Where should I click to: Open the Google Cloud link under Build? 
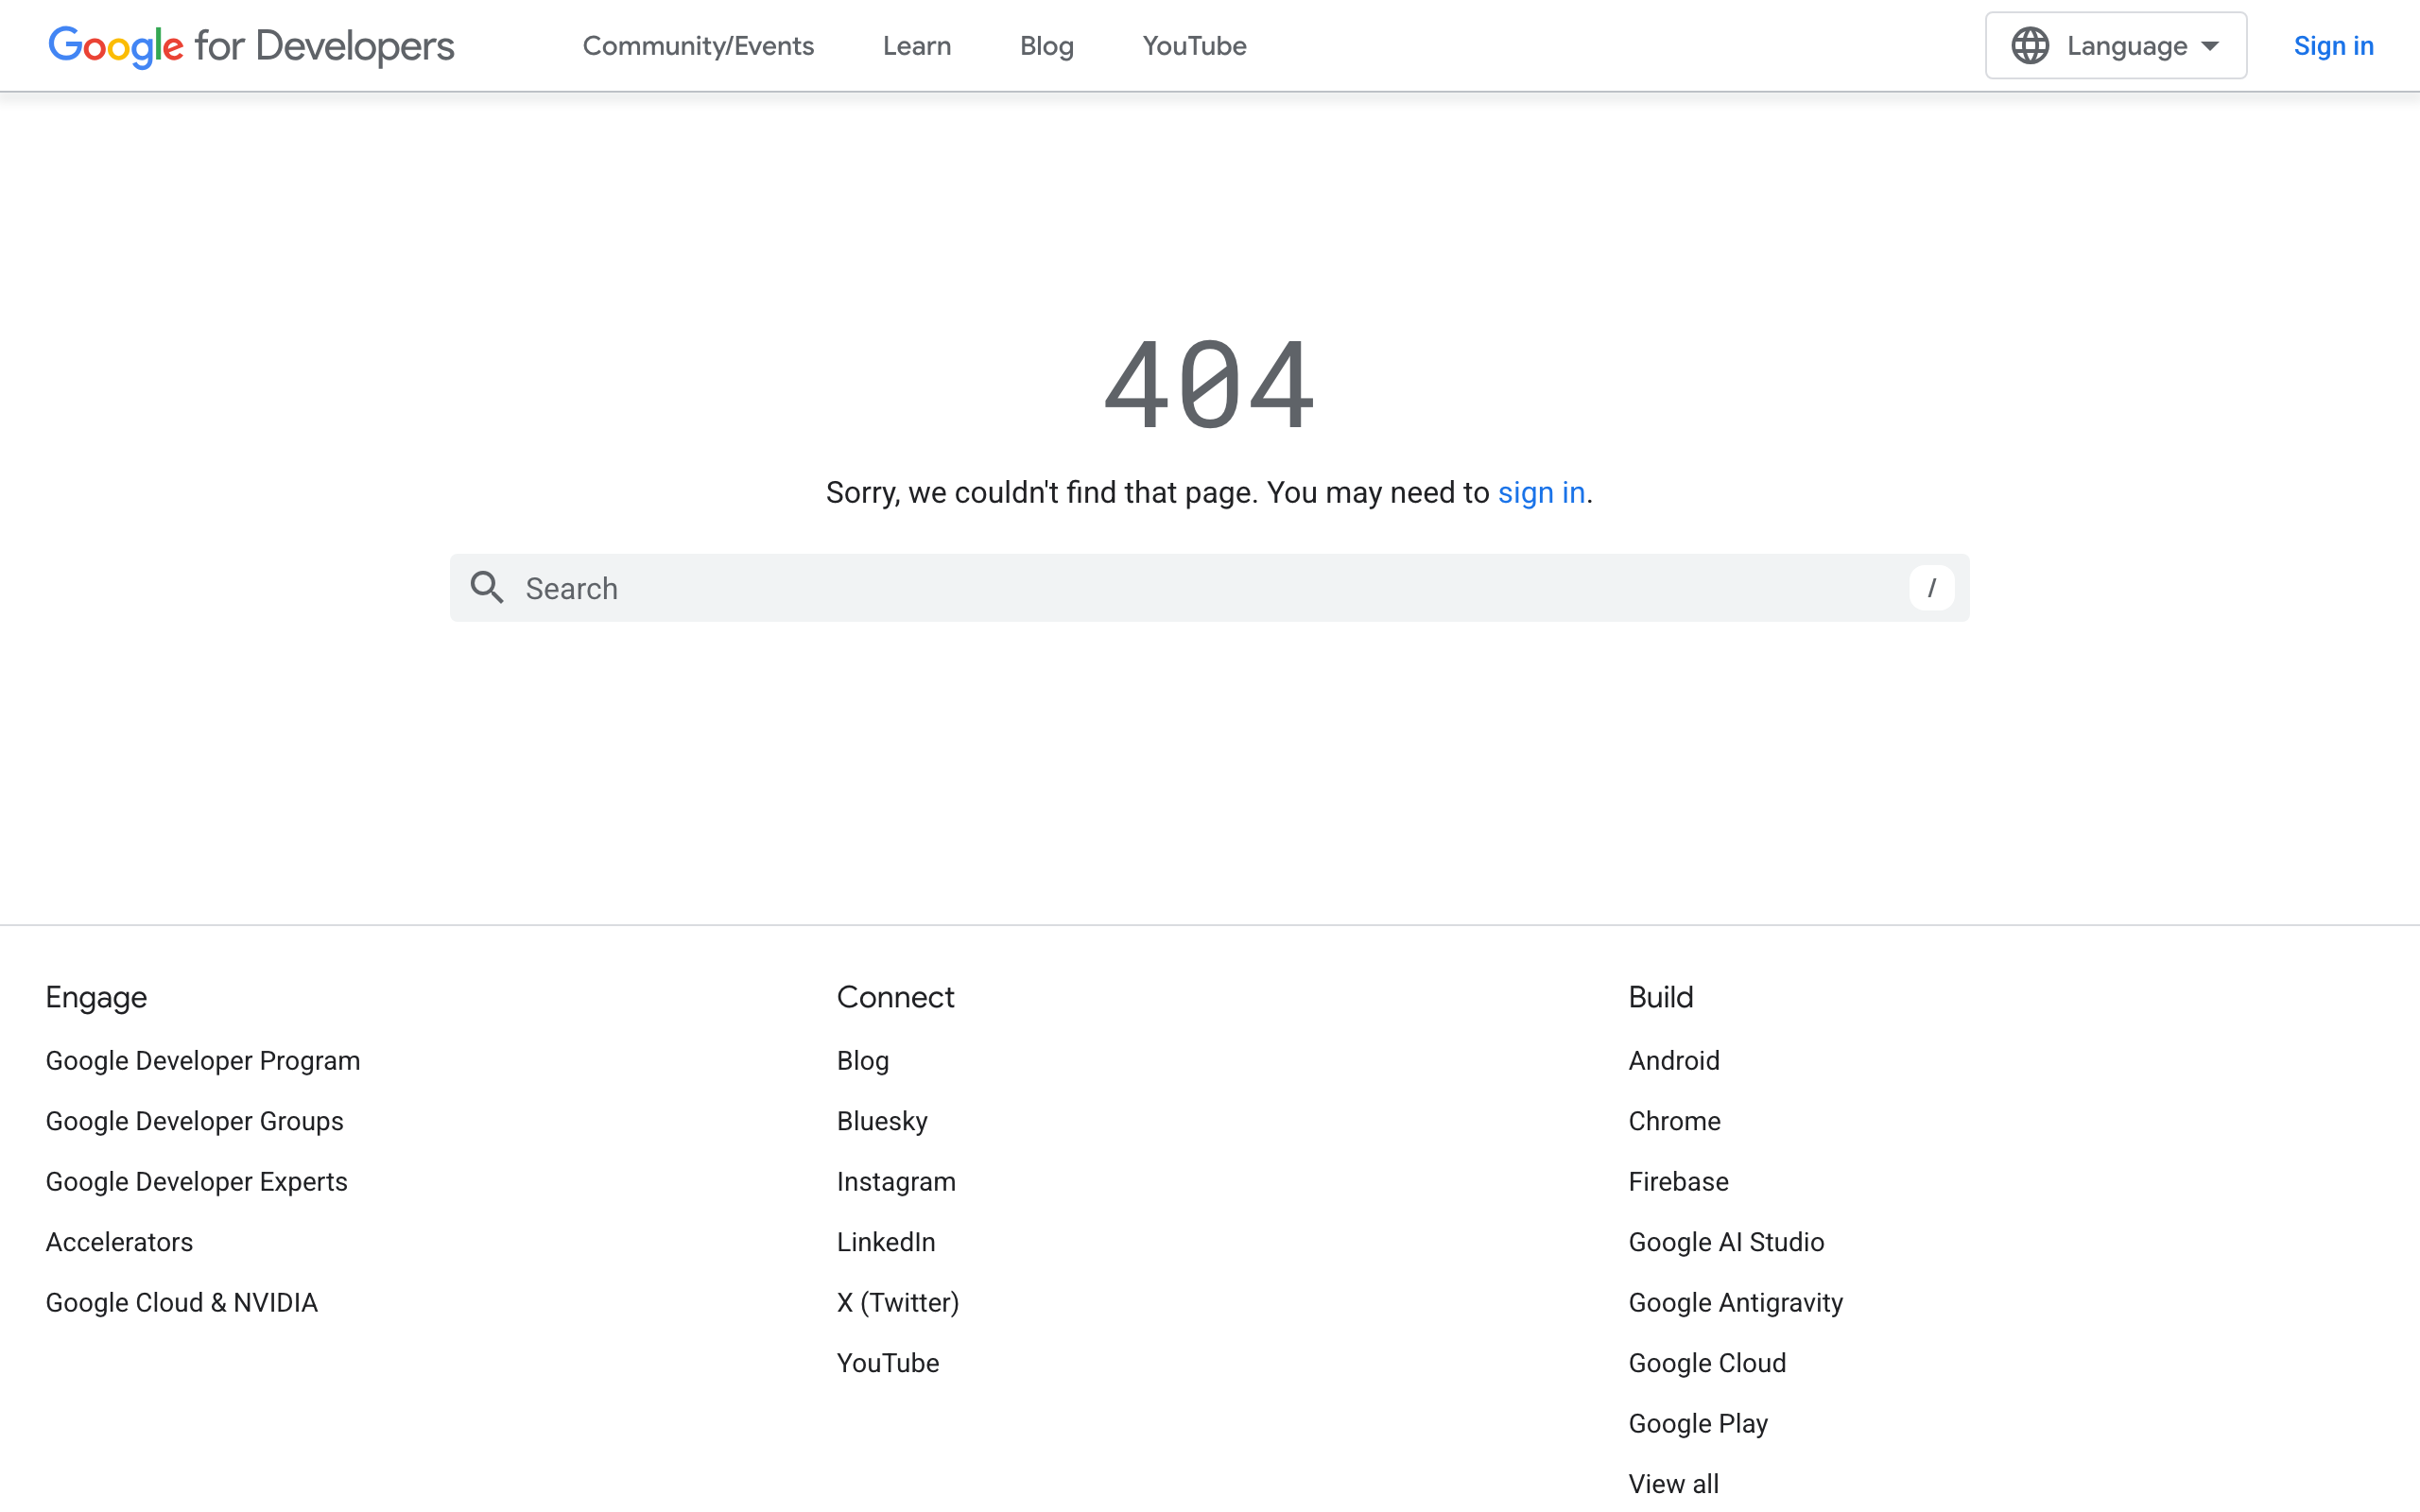(1707, 1363)
